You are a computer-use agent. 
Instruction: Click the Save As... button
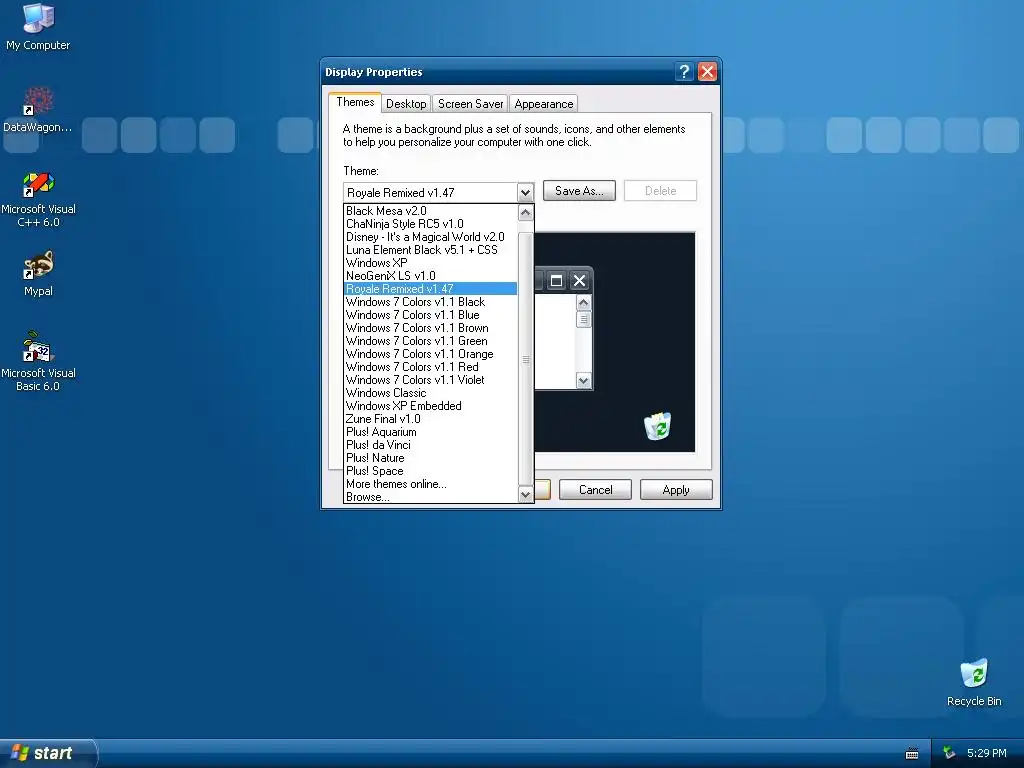point(579,191)
